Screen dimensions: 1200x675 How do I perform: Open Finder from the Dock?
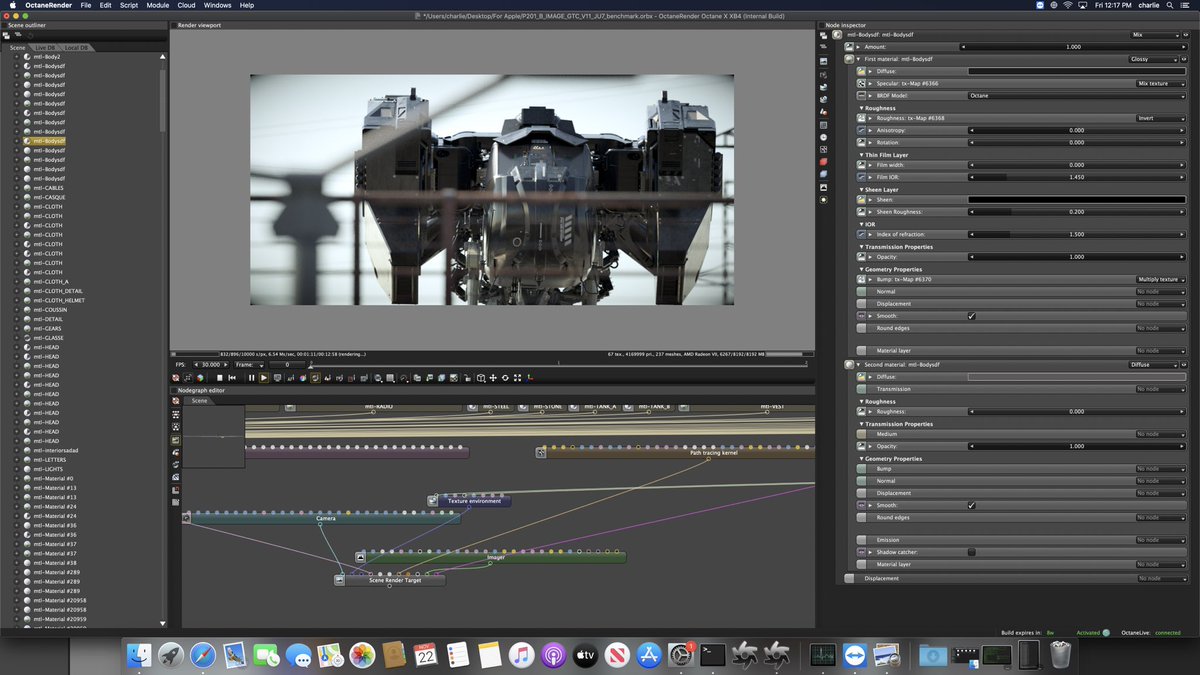click(x=139, y=655)
